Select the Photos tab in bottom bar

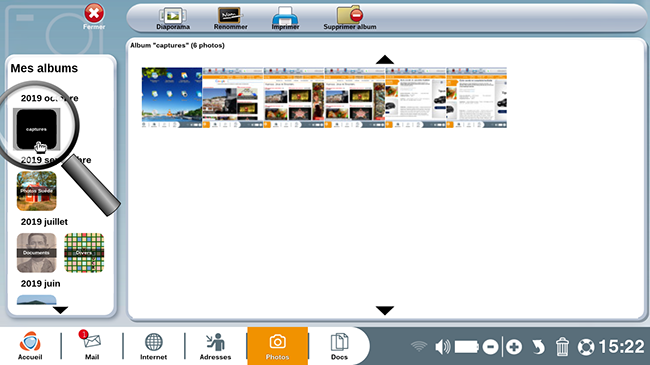pos(277,346)
